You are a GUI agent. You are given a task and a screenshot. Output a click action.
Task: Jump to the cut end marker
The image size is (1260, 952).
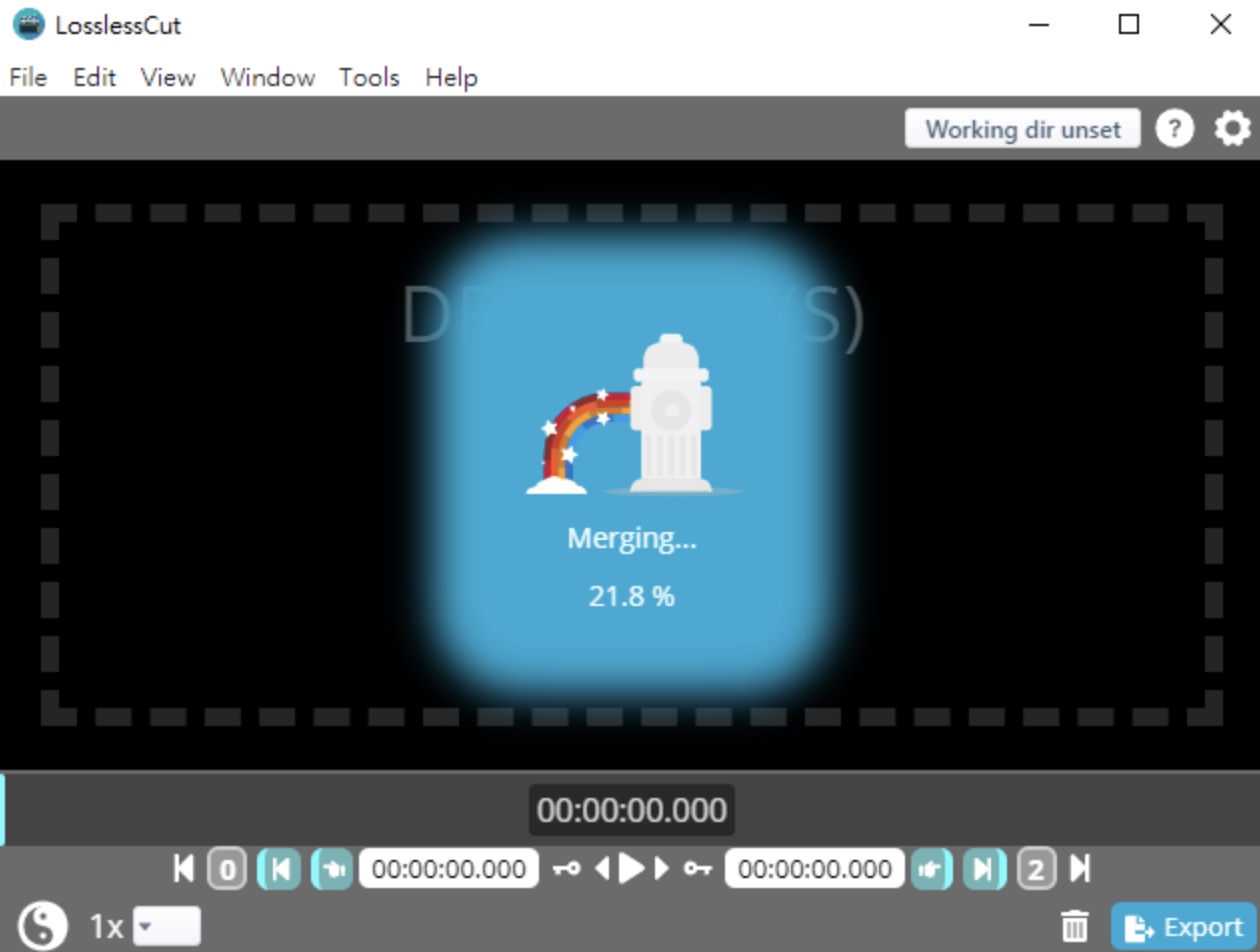984,869
